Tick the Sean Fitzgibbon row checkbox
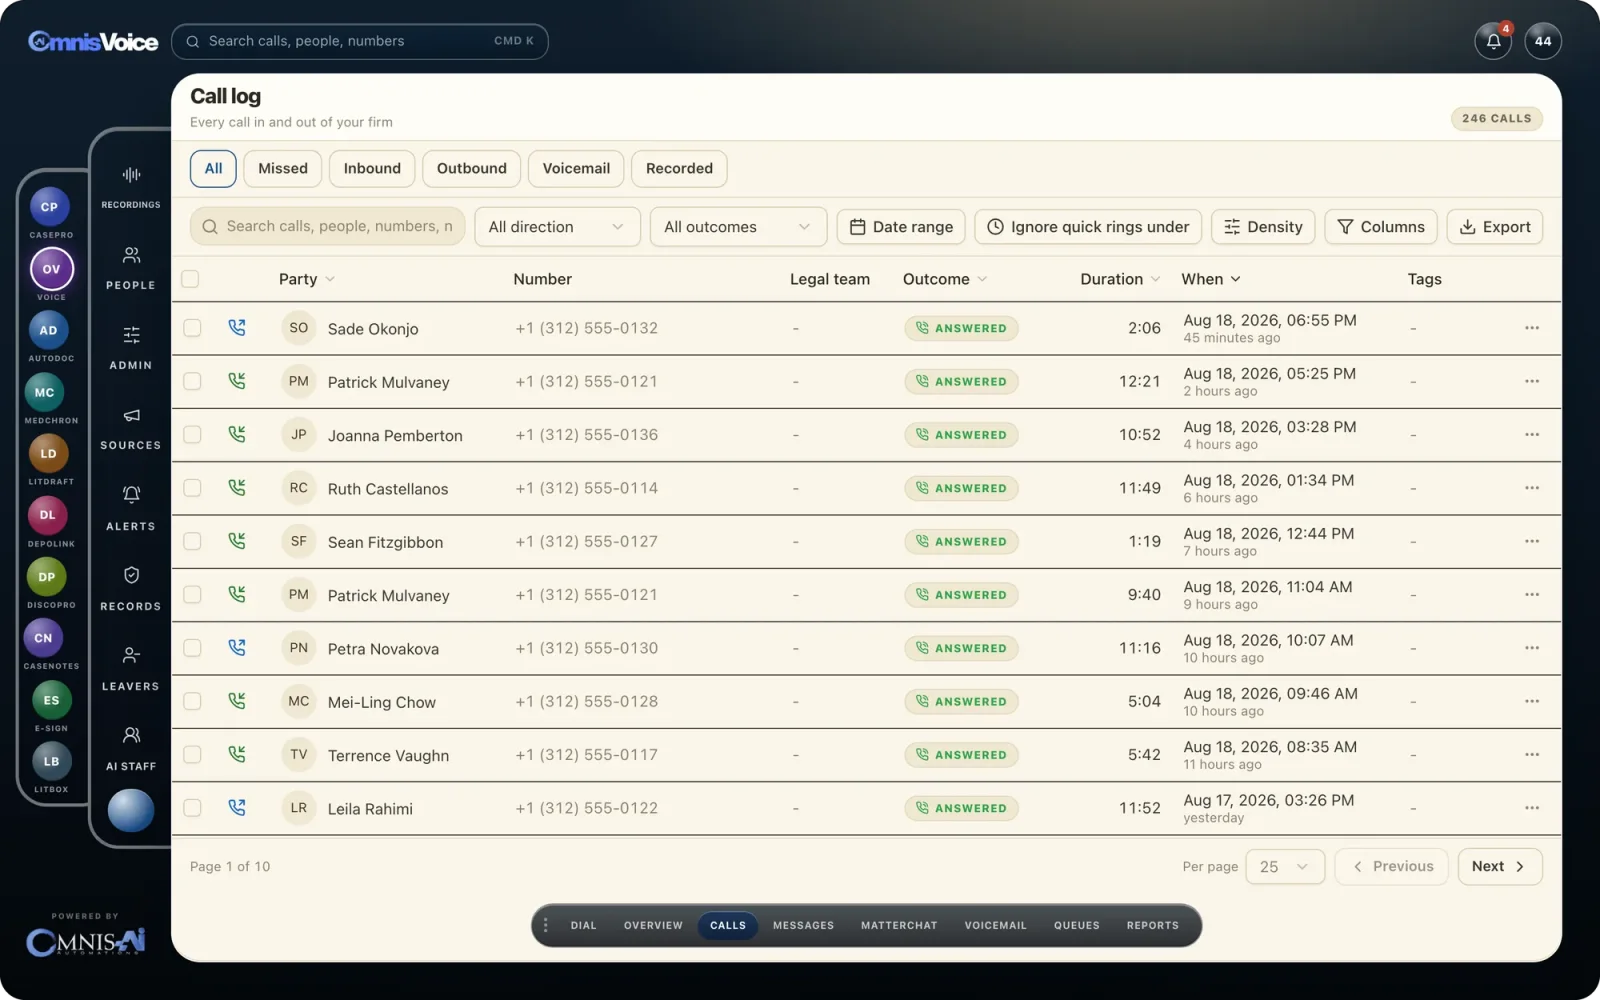 192,541
